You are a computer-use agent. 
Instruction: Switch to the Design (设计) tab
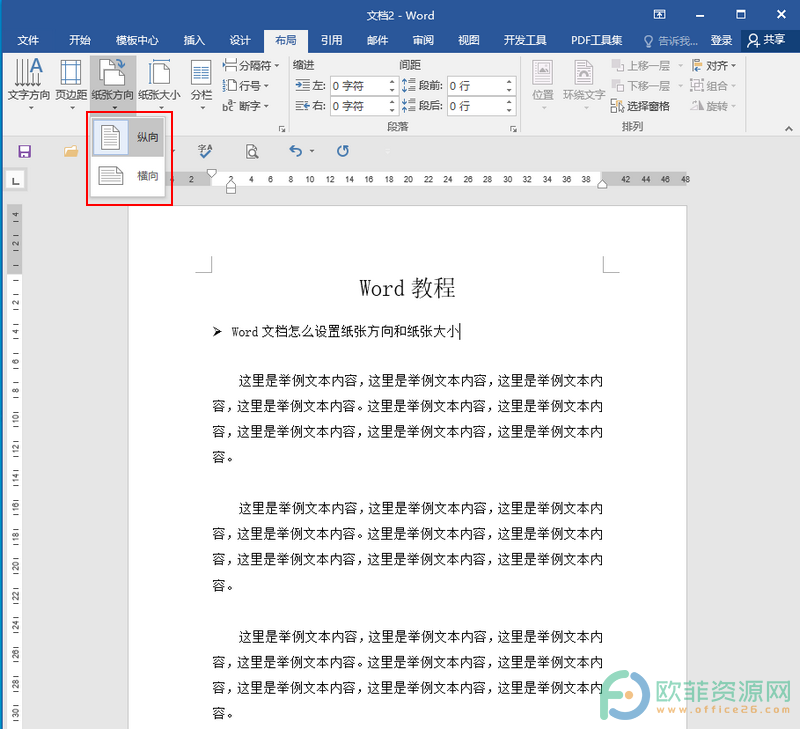[240, 40]
